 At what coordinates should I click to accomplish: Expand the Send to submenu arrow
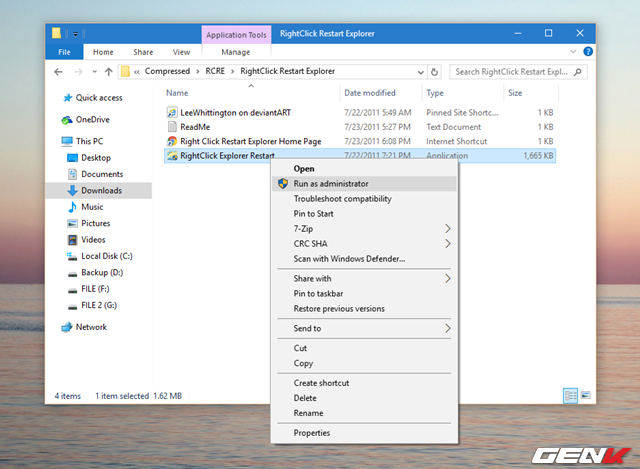coord(448,329)
